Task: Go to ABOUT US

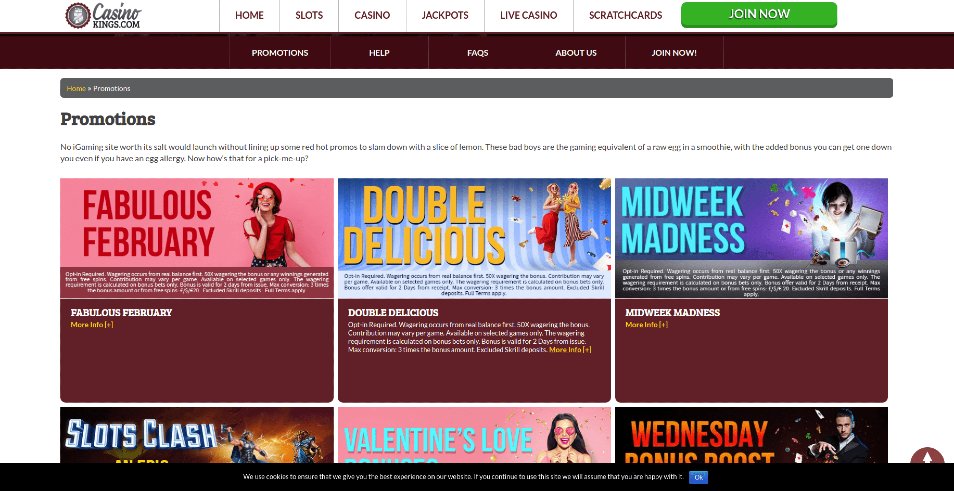Action: 576,52
